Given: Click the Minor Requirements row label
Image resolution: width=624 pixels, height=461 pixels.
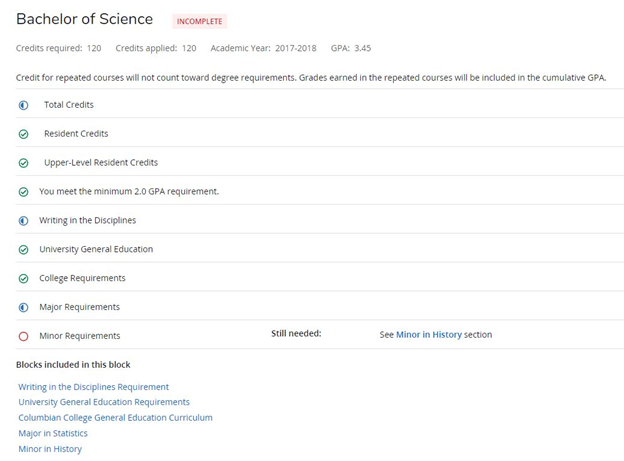Looking at the screenshot, I should click(x=80, y=336).
